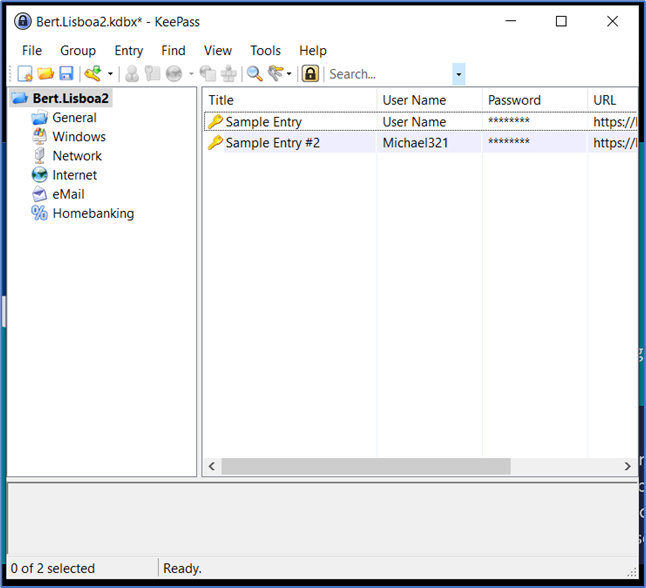
Task: Click the New database toolbar icon
Action: point(25,74)
